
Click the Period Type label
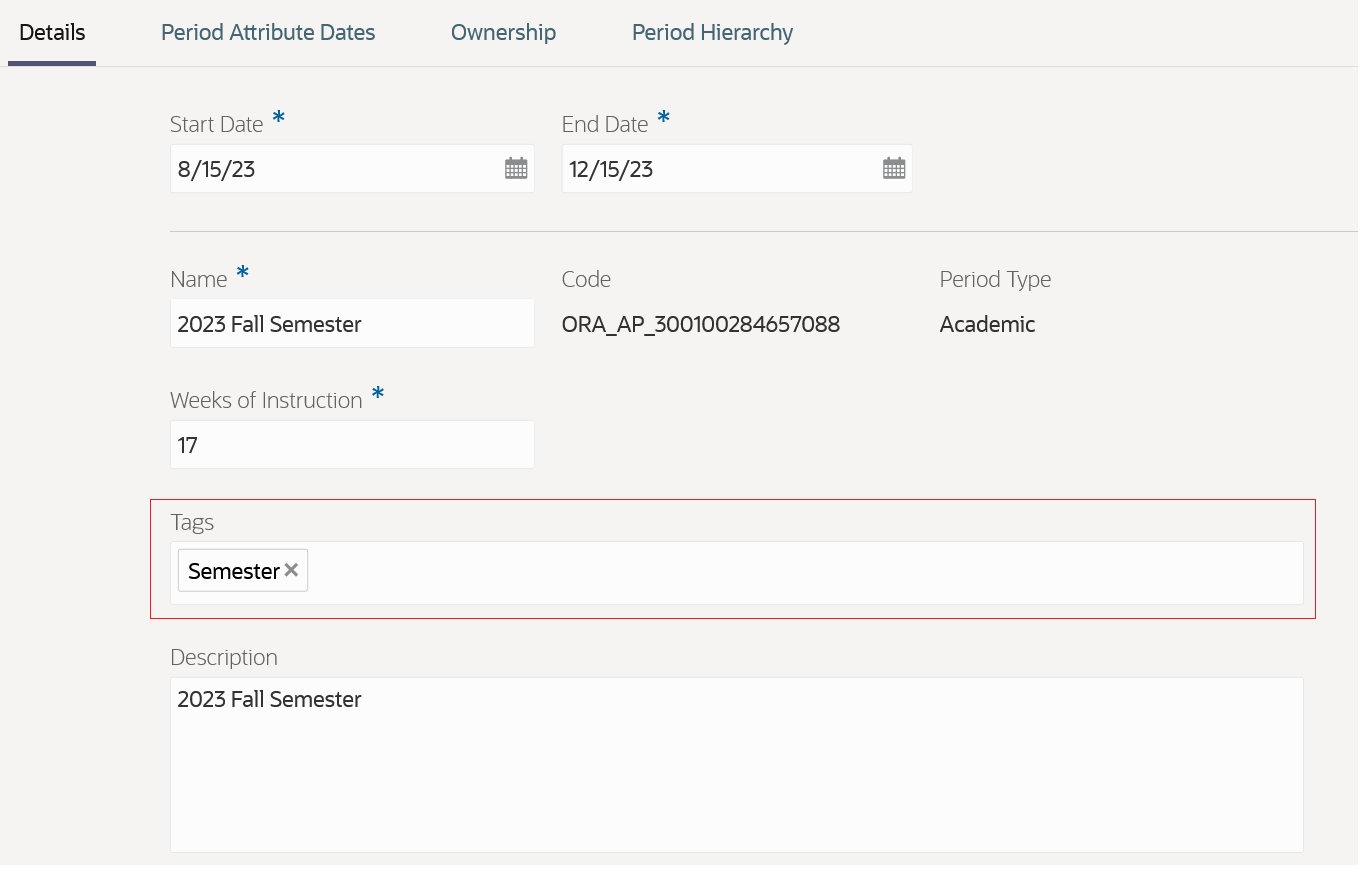(995, 279)
